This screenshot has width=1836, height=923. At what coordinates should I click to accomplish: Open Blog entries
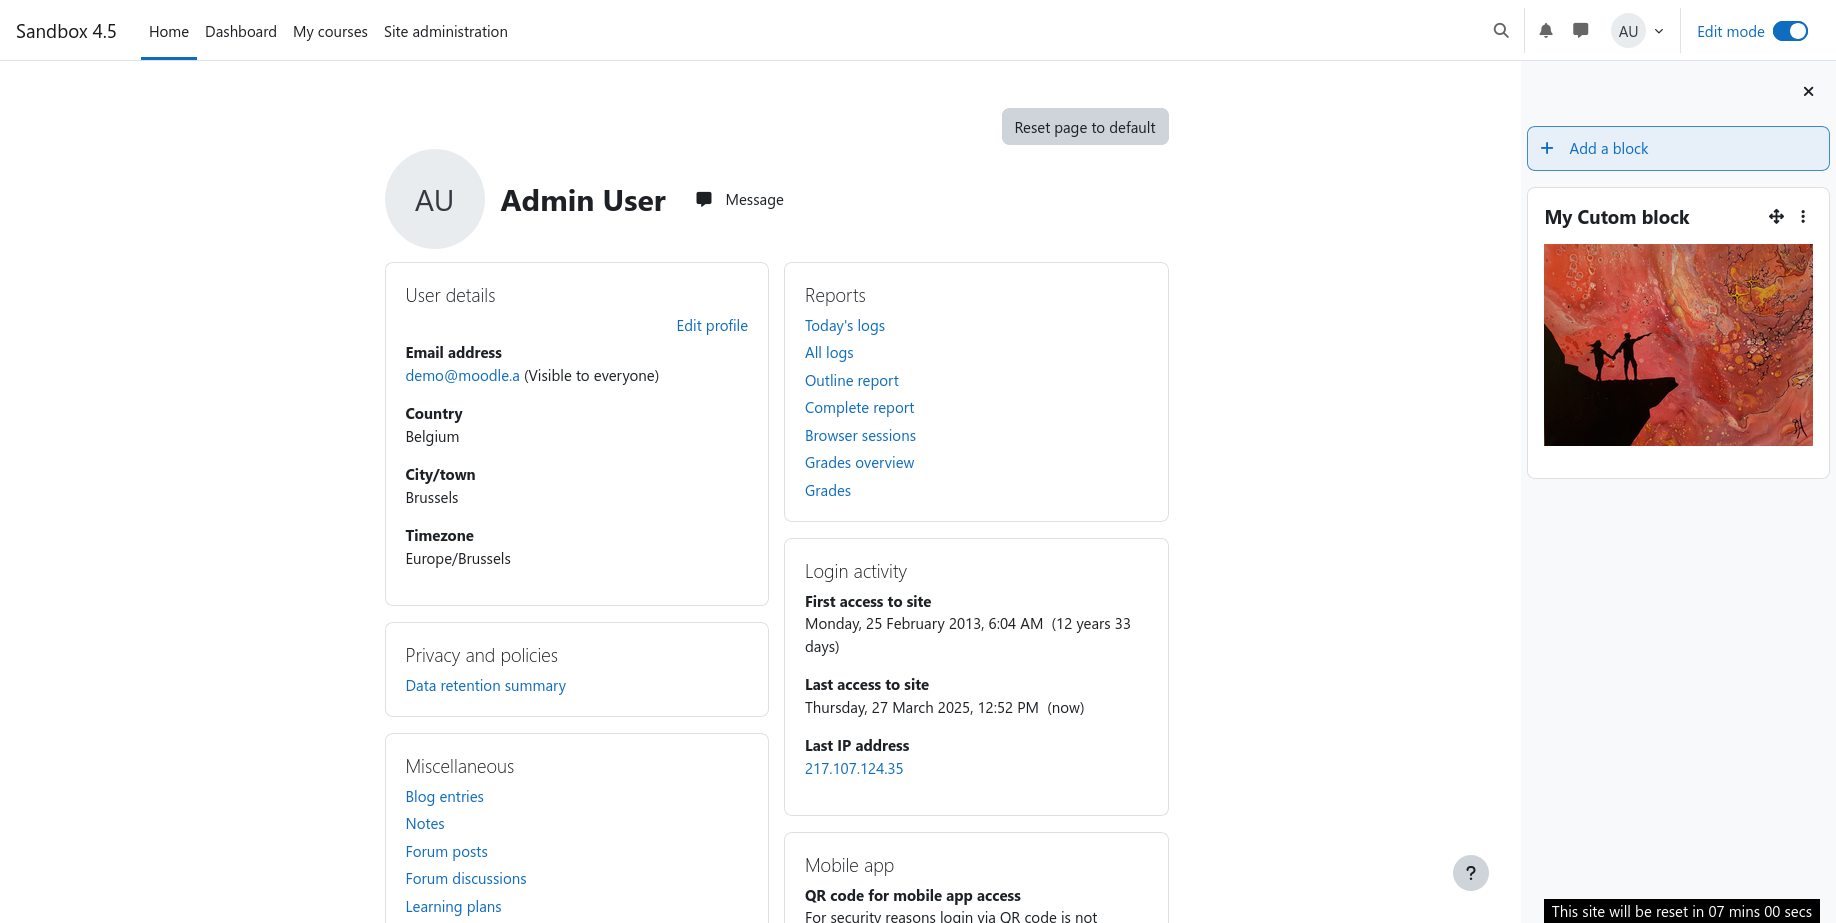pos(444,796)
